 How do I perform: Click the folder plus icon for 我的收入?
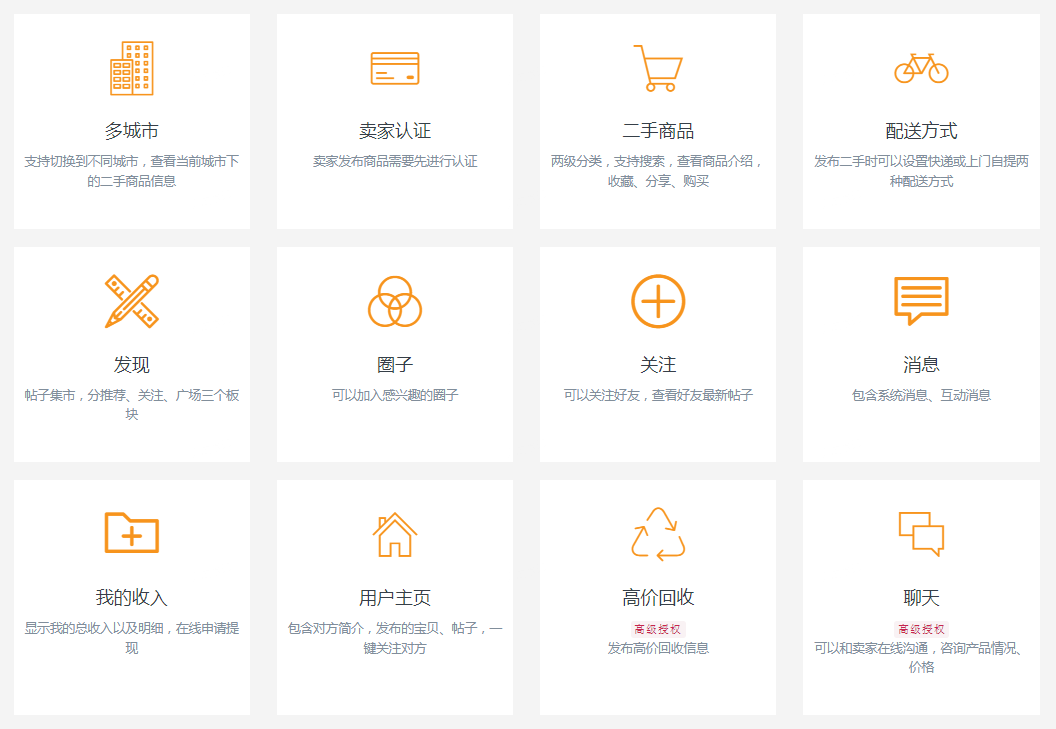point(131,533)
